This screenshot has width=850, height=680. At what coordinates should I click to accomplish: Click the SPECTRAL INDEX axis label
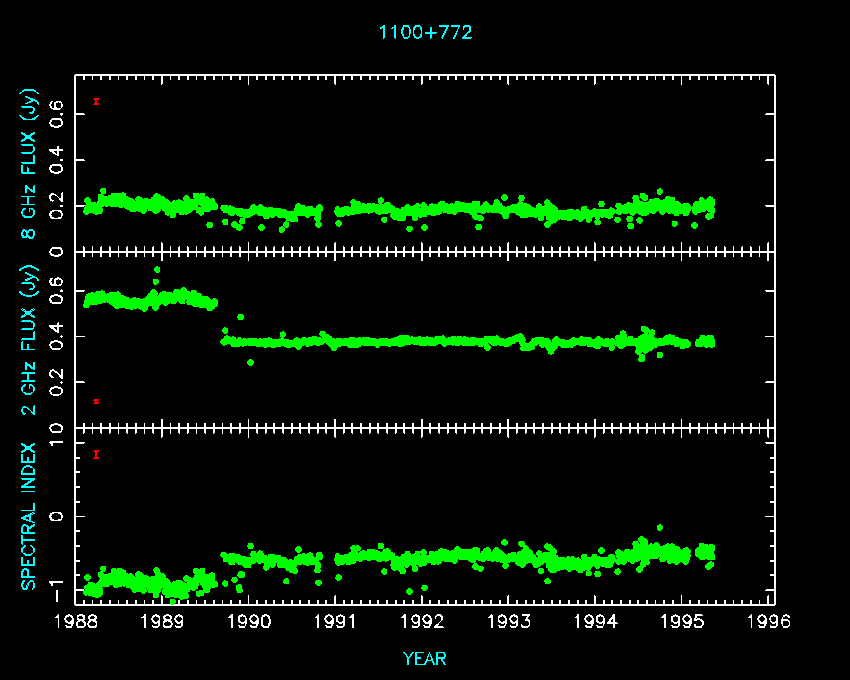[x=32, y=515]
